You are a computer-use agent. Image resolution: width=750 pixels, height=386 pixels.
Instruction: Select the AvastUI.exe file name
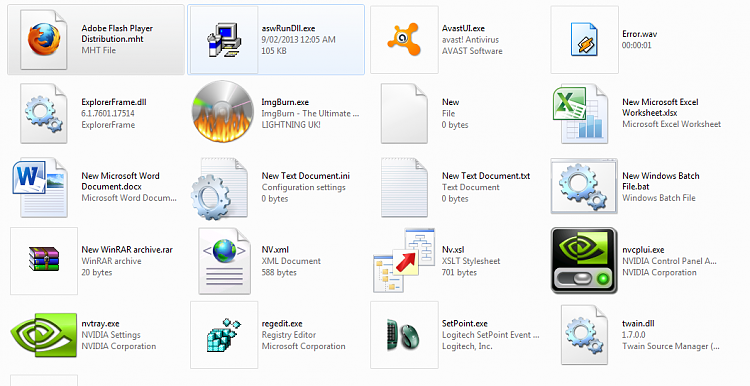pyautogui.click(x=463, y=28)
